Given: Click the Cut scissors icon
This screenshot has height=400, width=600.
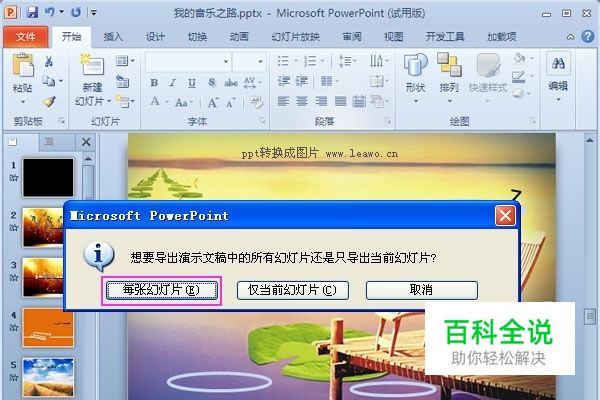Looking at the screenshot, I should pyautogui.click(x=49, y=61).
